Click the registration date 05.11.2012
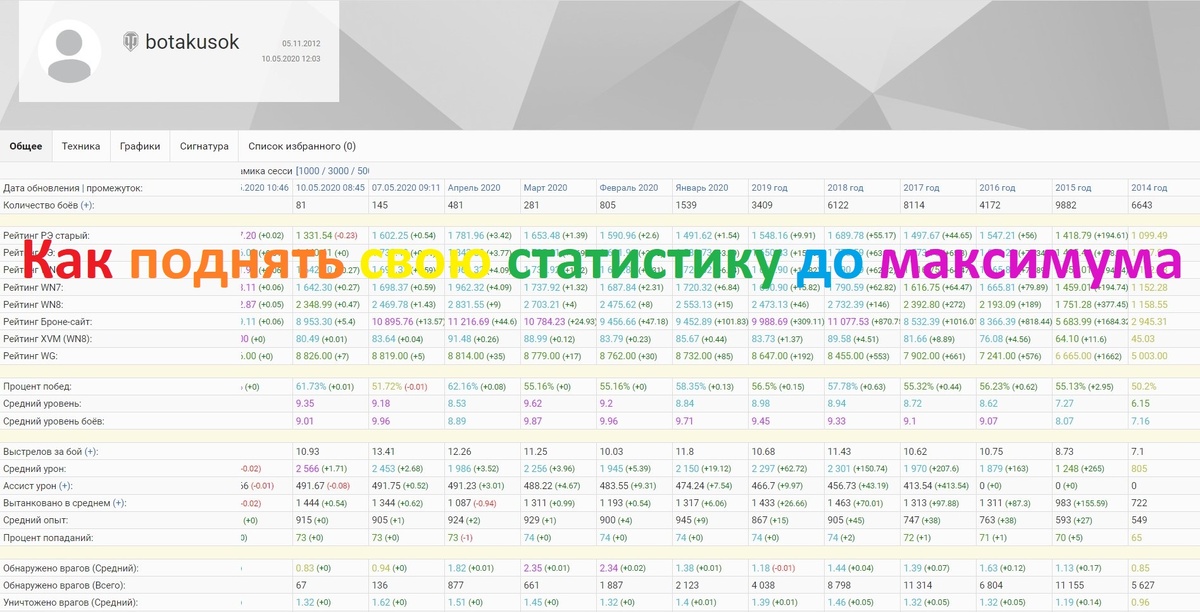This screenshot has width=1200, height=612. coord(301,43)
